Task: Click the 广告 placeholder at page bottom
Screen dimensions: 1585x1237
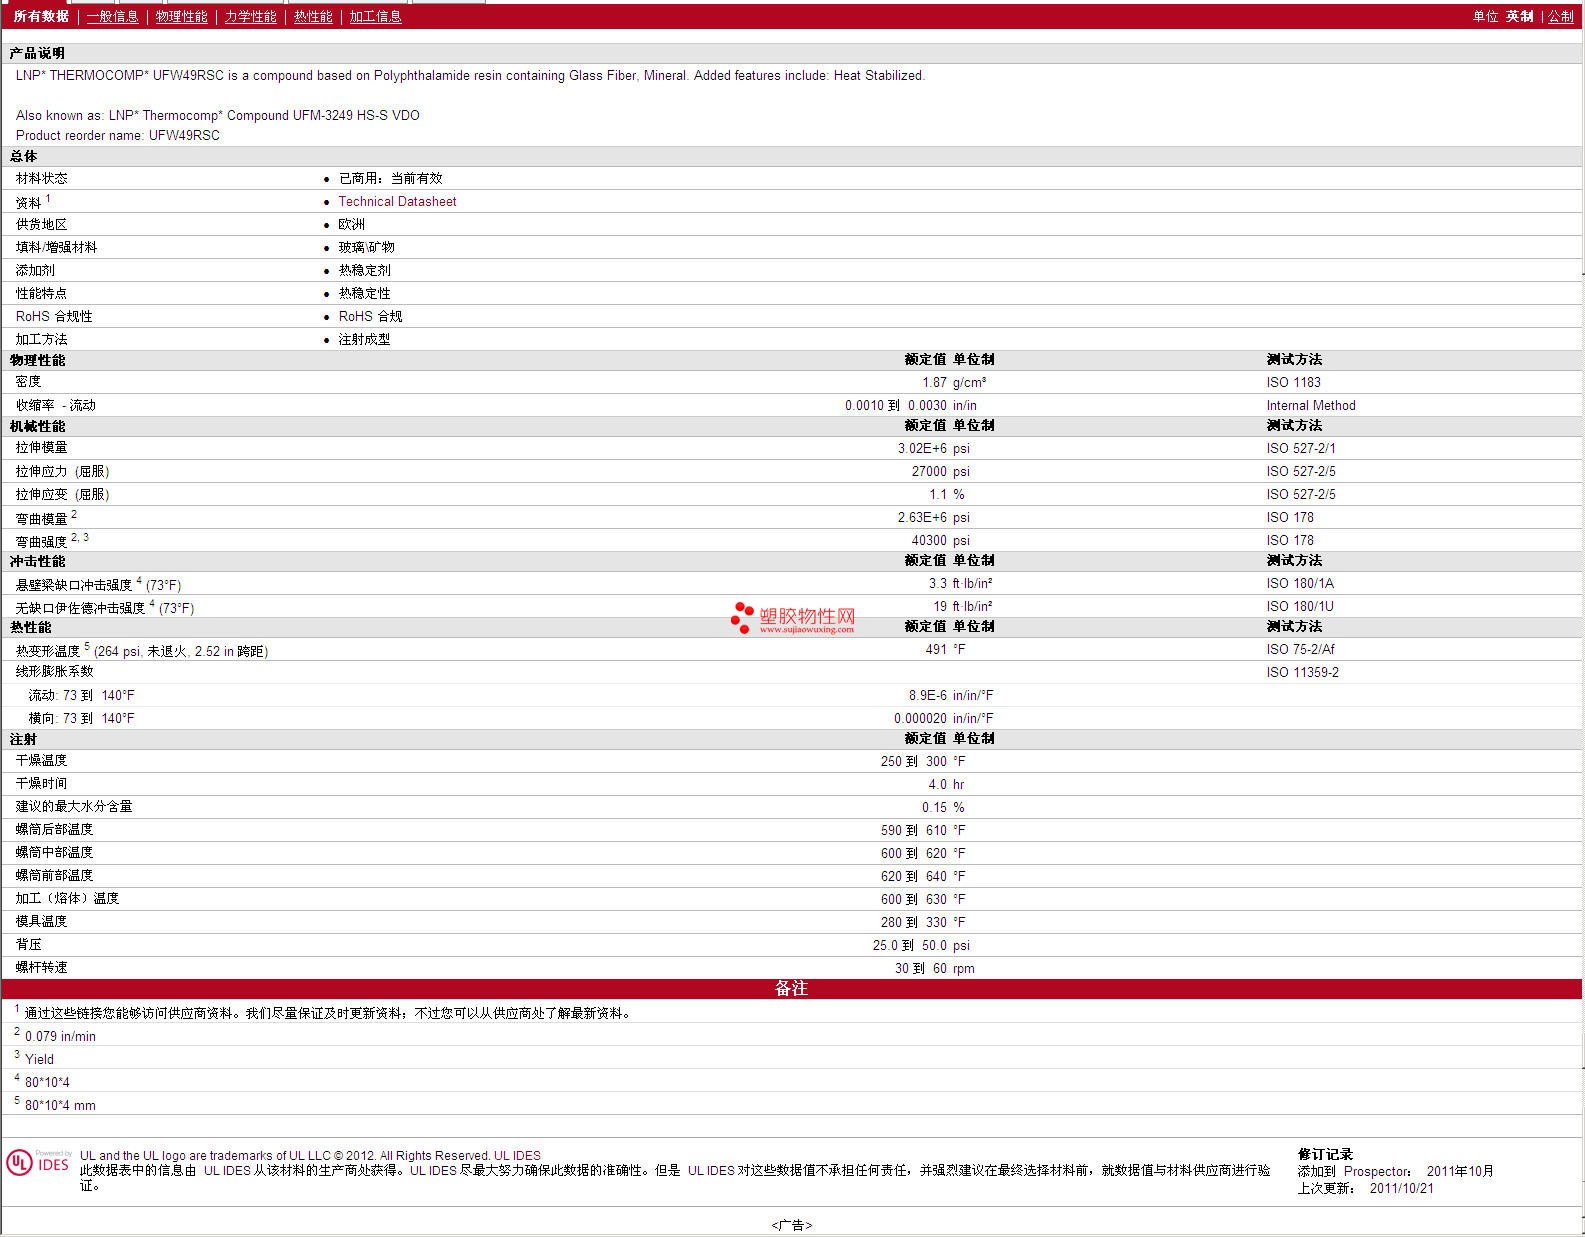Action: tap(791, 1225)
